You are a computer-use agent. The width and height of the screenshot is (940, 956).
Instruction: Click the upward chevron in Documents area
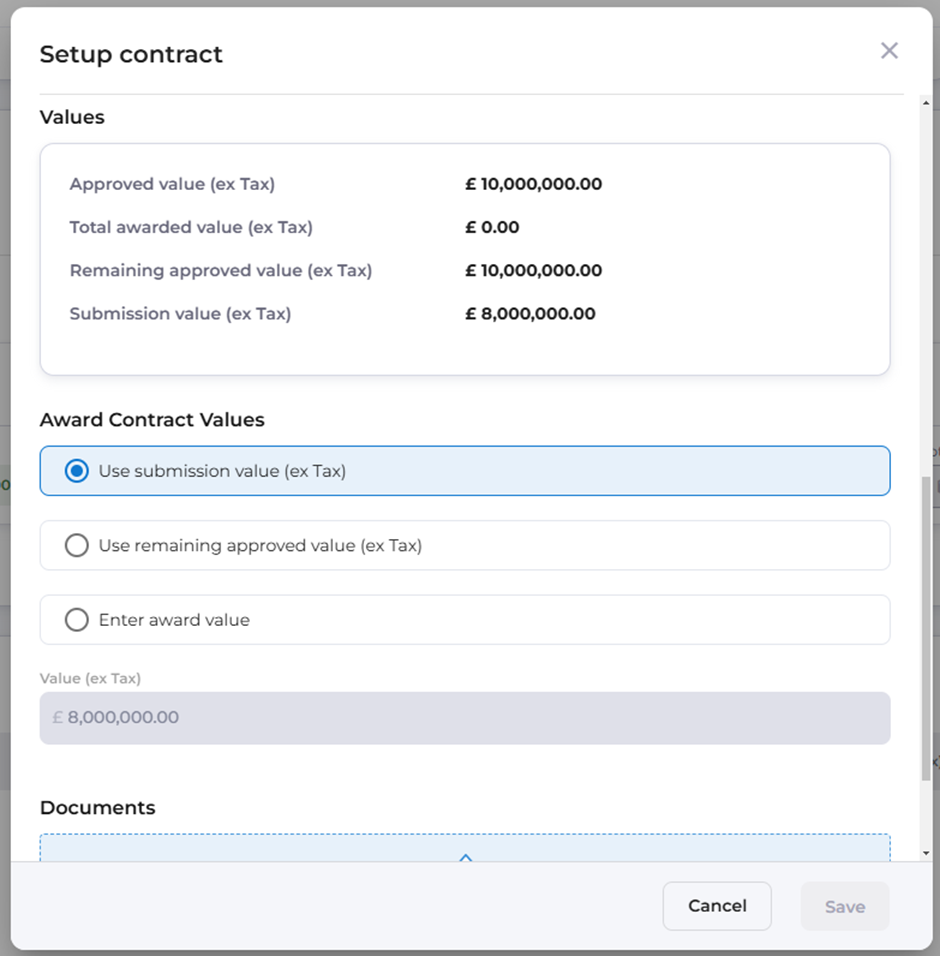[465, 857]
